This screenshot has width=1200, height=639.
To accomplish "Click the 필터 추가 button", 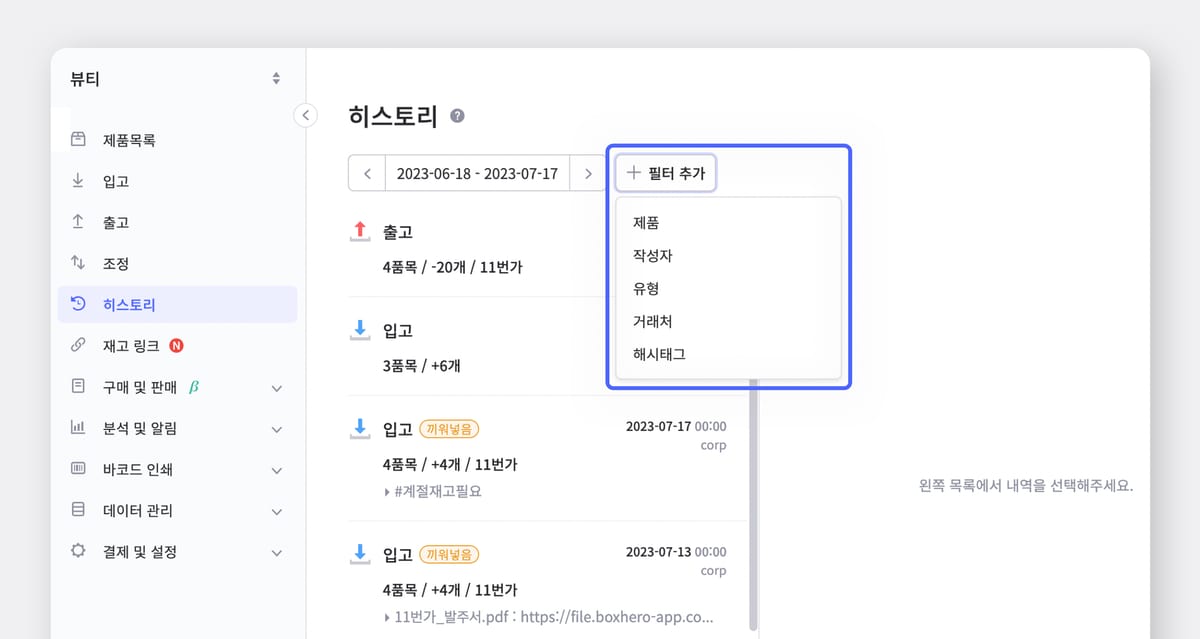I will [x=666, y=172].
